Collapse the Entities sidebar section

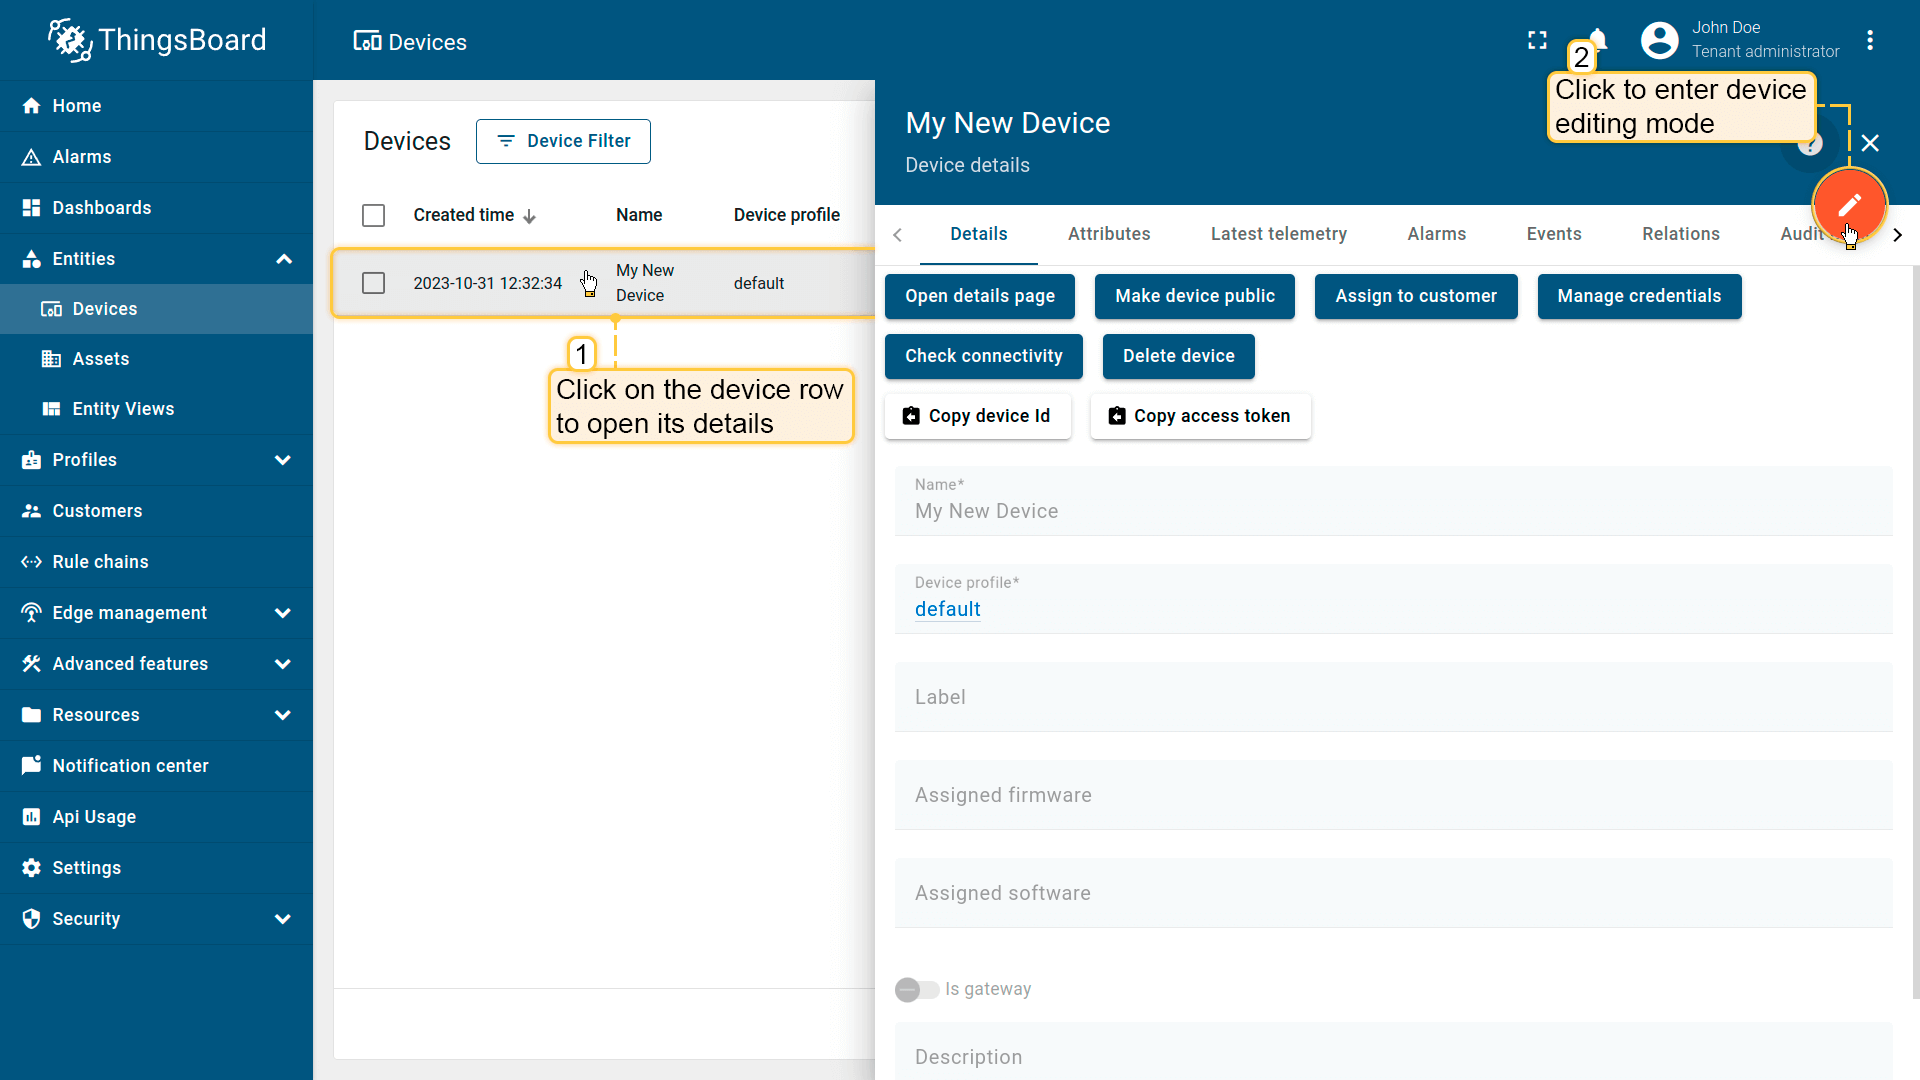pyautogui.click(x=283, y=259)
